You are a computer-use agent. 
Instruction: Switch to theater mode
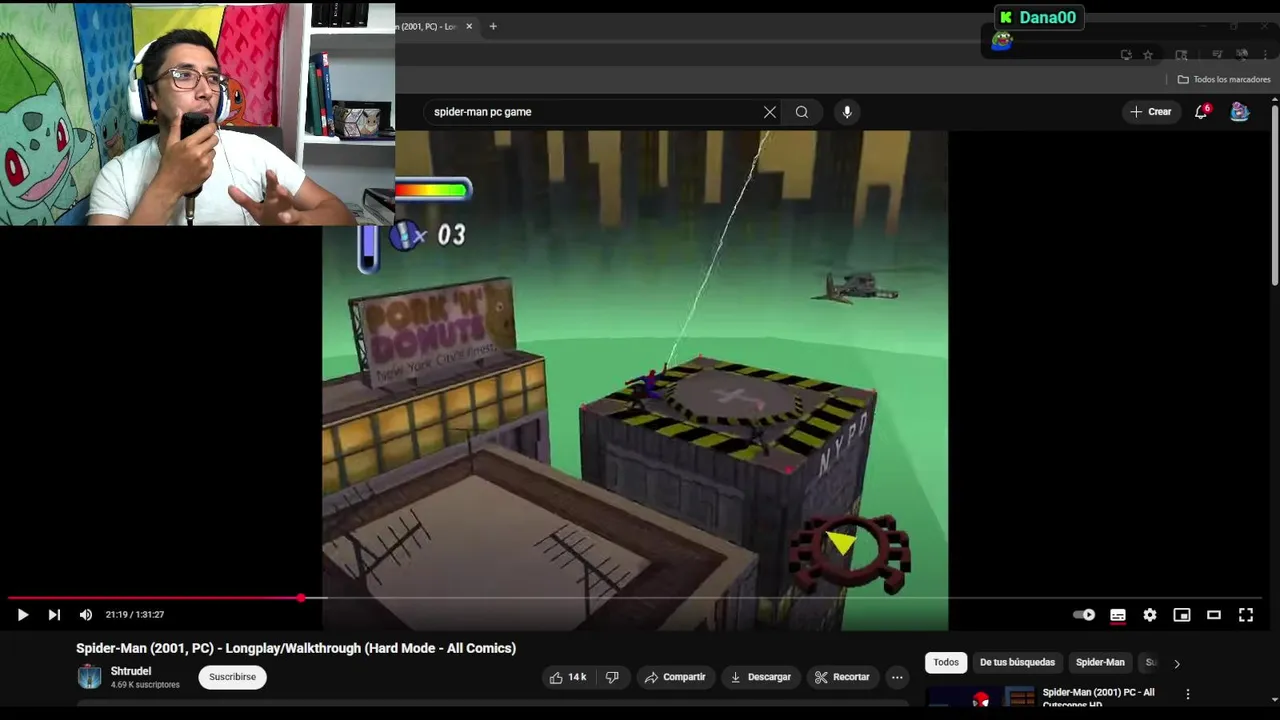pyautogui.click(x=1214, y=615)
